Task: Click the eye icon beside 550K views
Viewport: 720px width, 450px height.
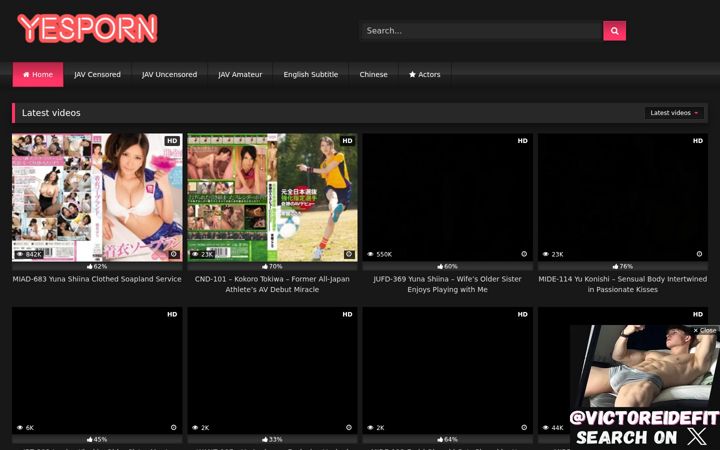Action: pyautogui.click(x=371, y=254)
